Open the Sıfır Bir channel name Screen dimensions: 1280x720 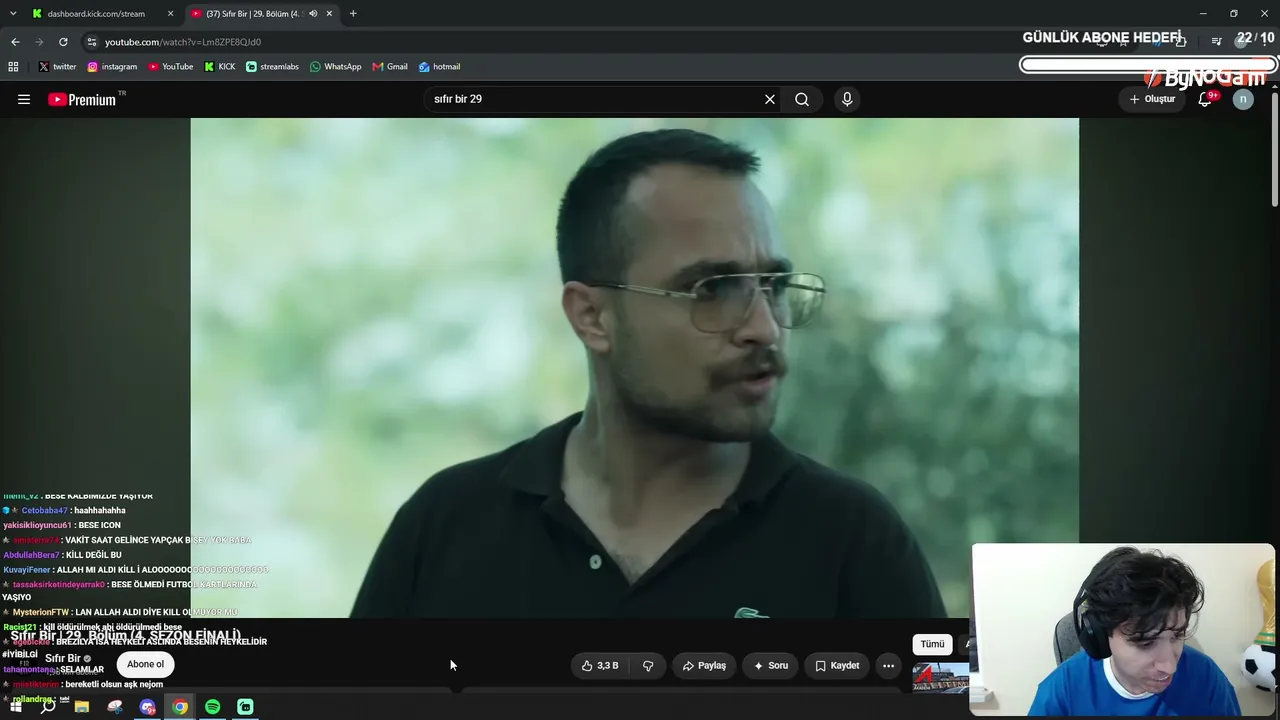click(62, 659)
